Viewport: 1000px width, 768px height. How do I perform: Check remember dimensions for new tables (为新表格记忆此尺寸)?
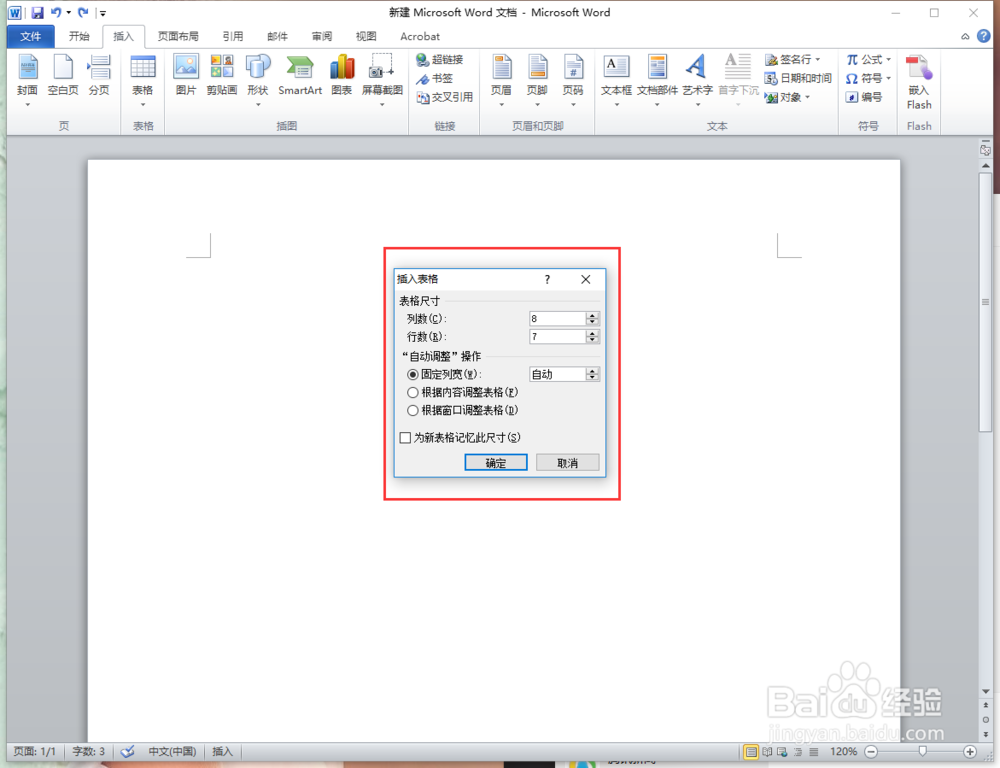[x=460, y=438]
